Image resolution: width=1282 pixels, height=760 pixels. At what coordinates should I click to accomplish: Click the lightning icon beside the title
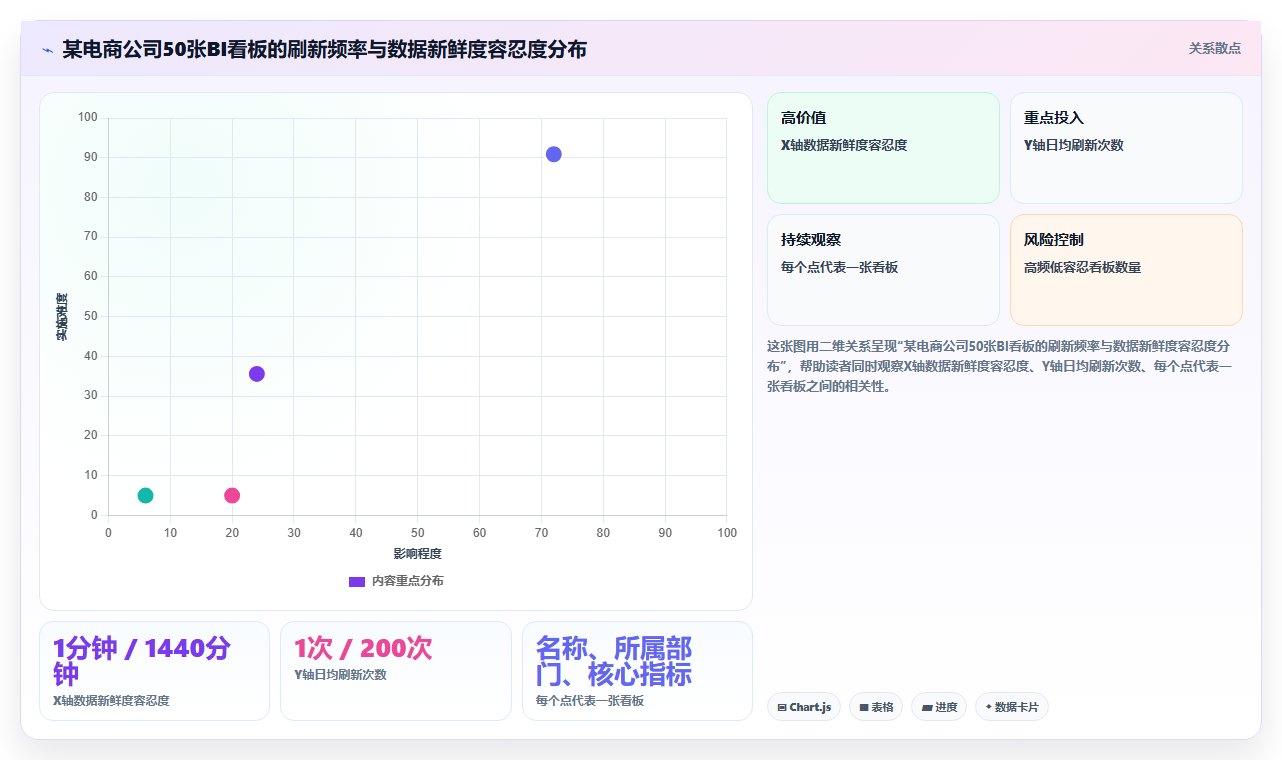pyautogui.click(x=47, y=49)
